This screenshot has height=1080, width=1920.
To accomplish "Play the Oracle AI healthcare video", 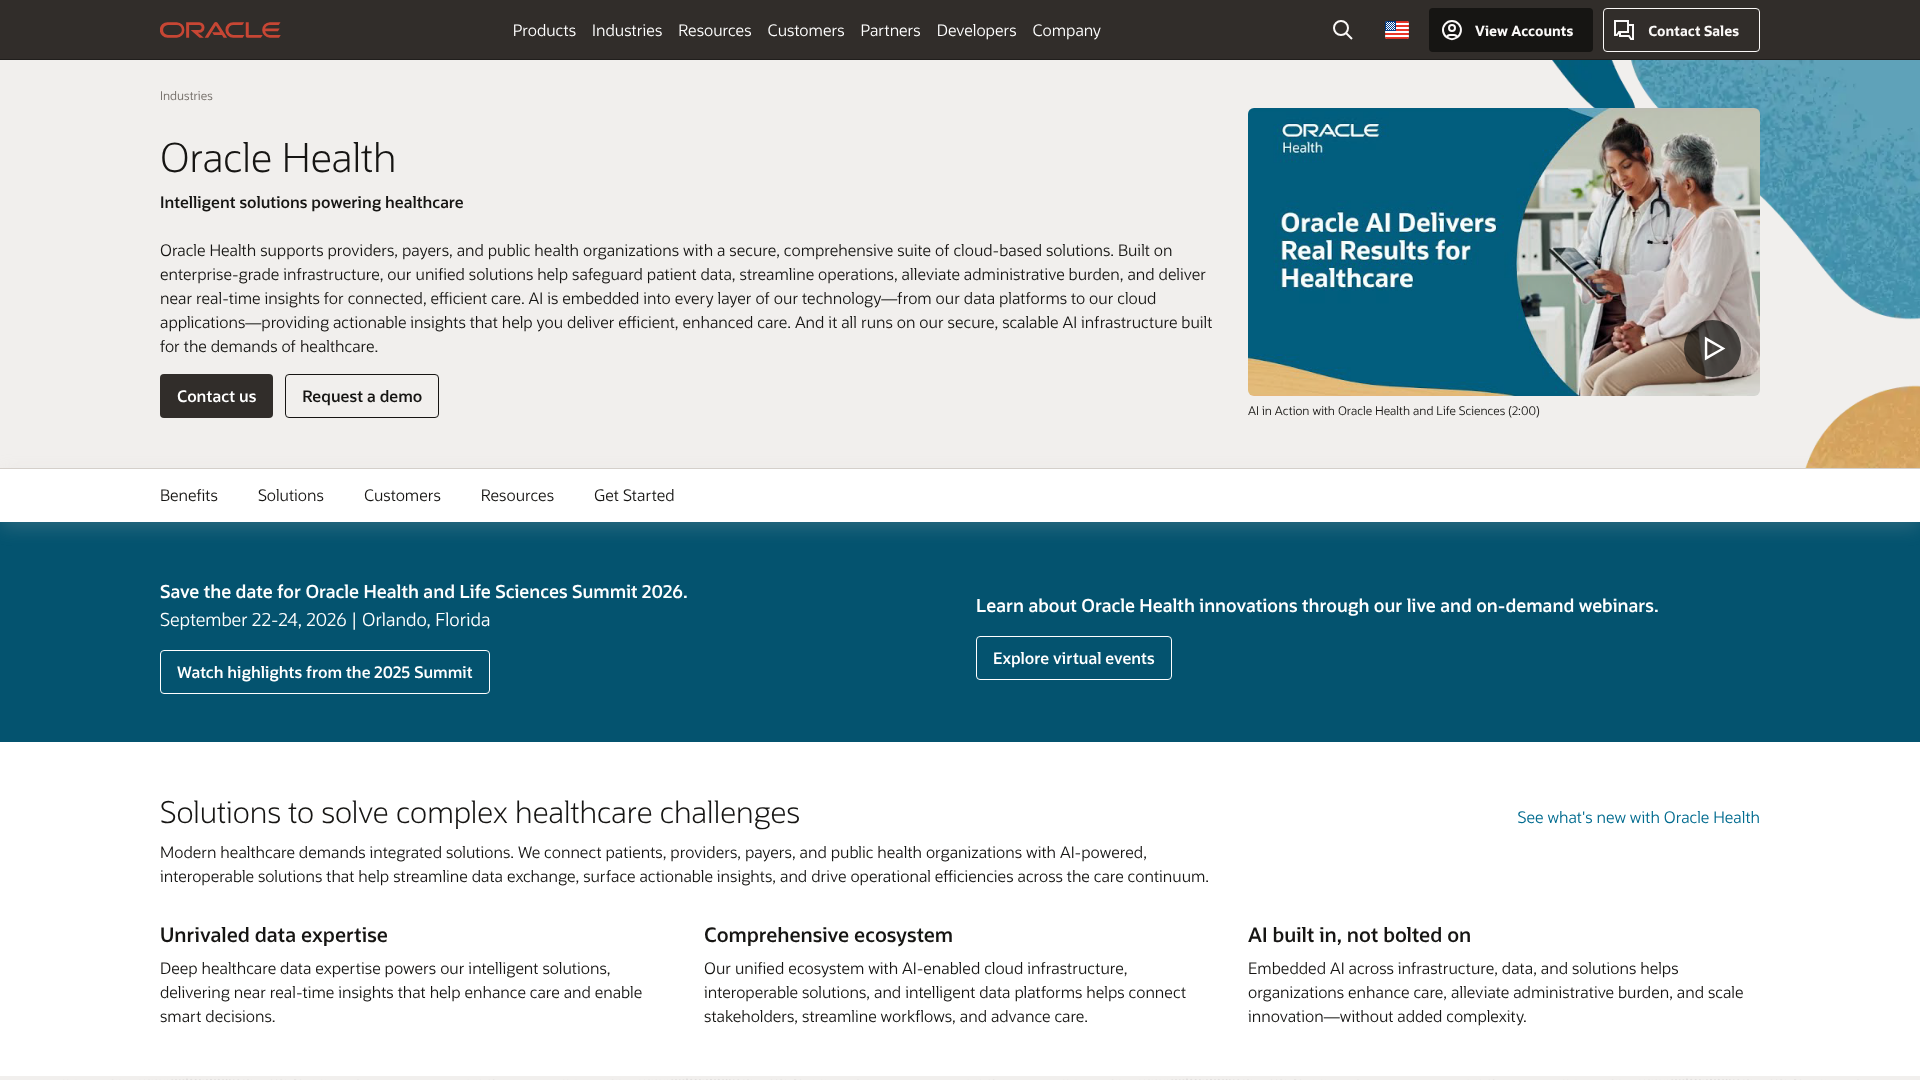I will (x=1713, y=348).
